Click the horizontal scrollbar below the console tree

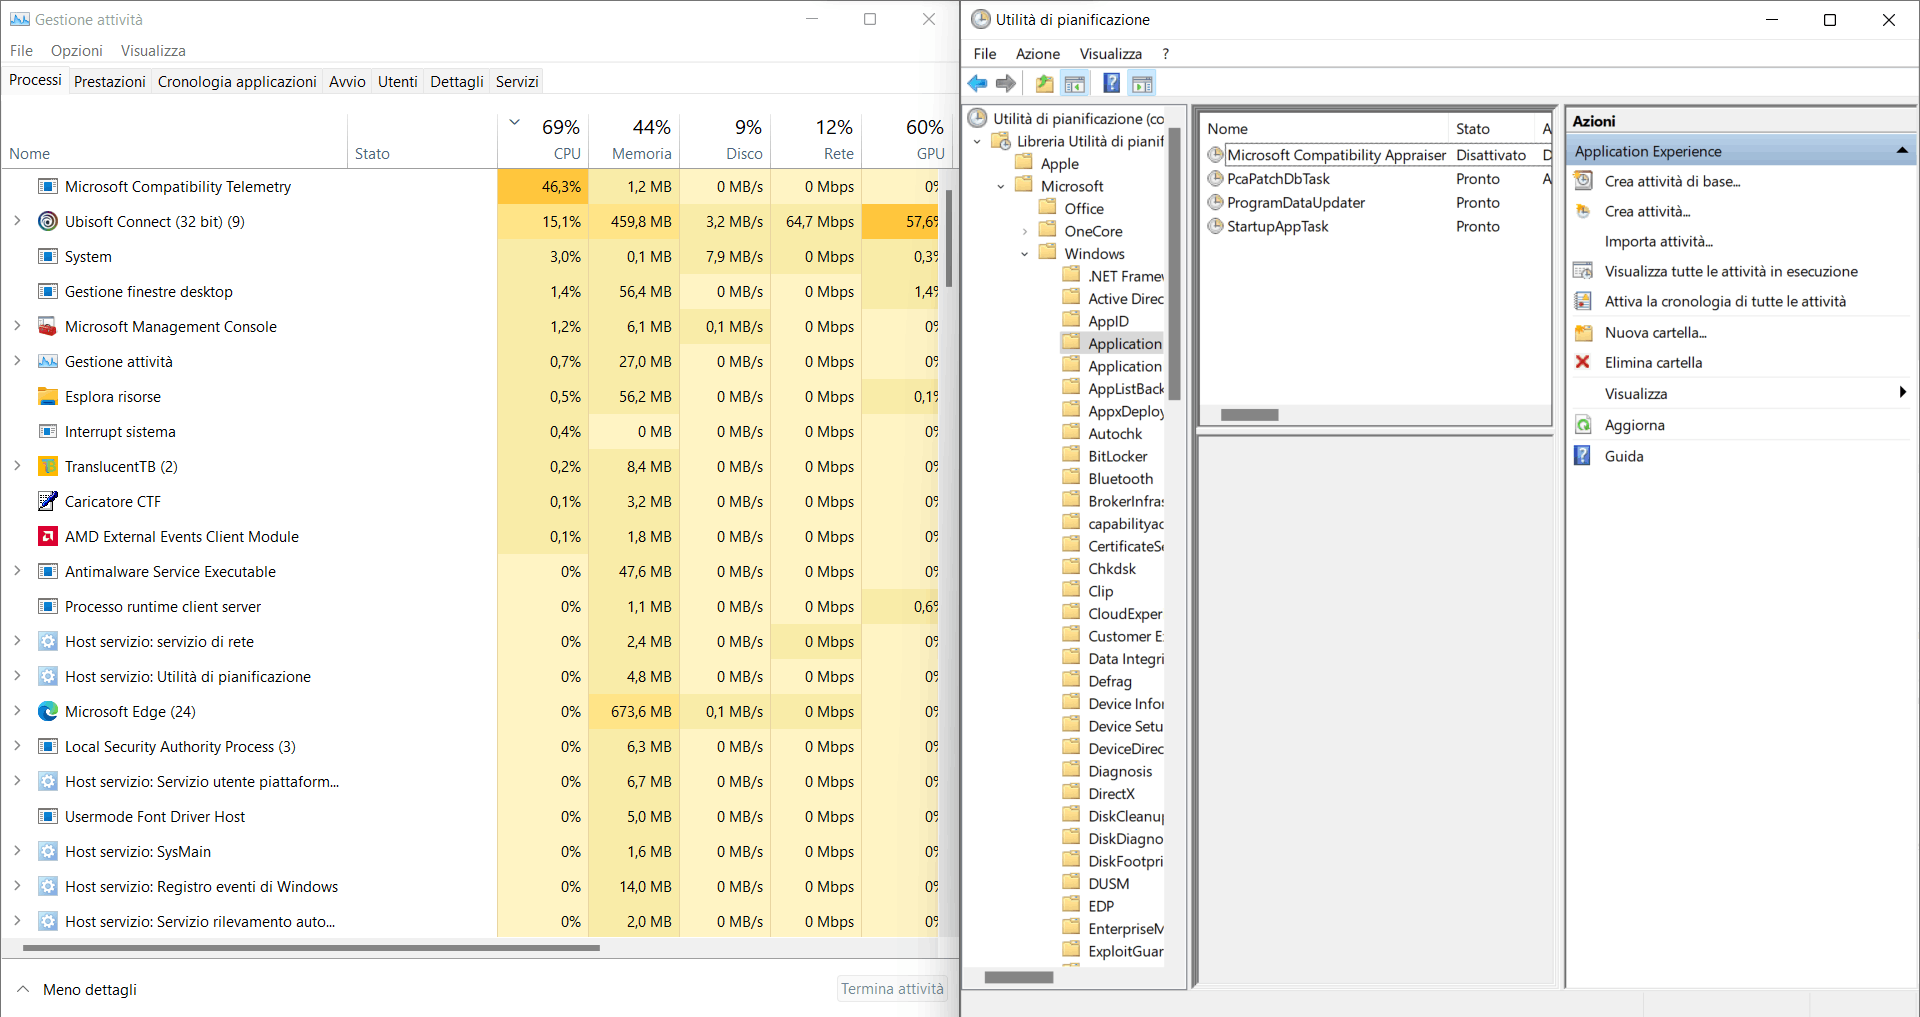[x=1019, y=978]
